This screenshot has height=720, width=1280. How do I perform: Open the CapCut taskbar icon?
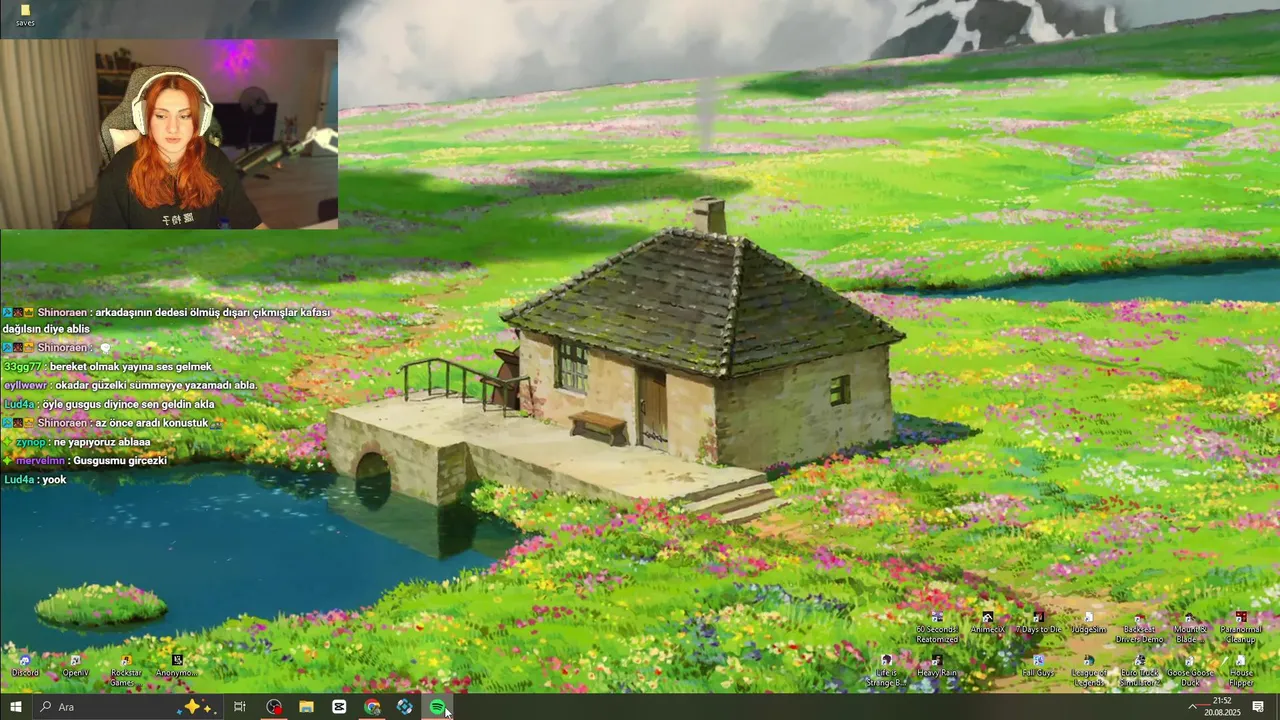[339, 707]
